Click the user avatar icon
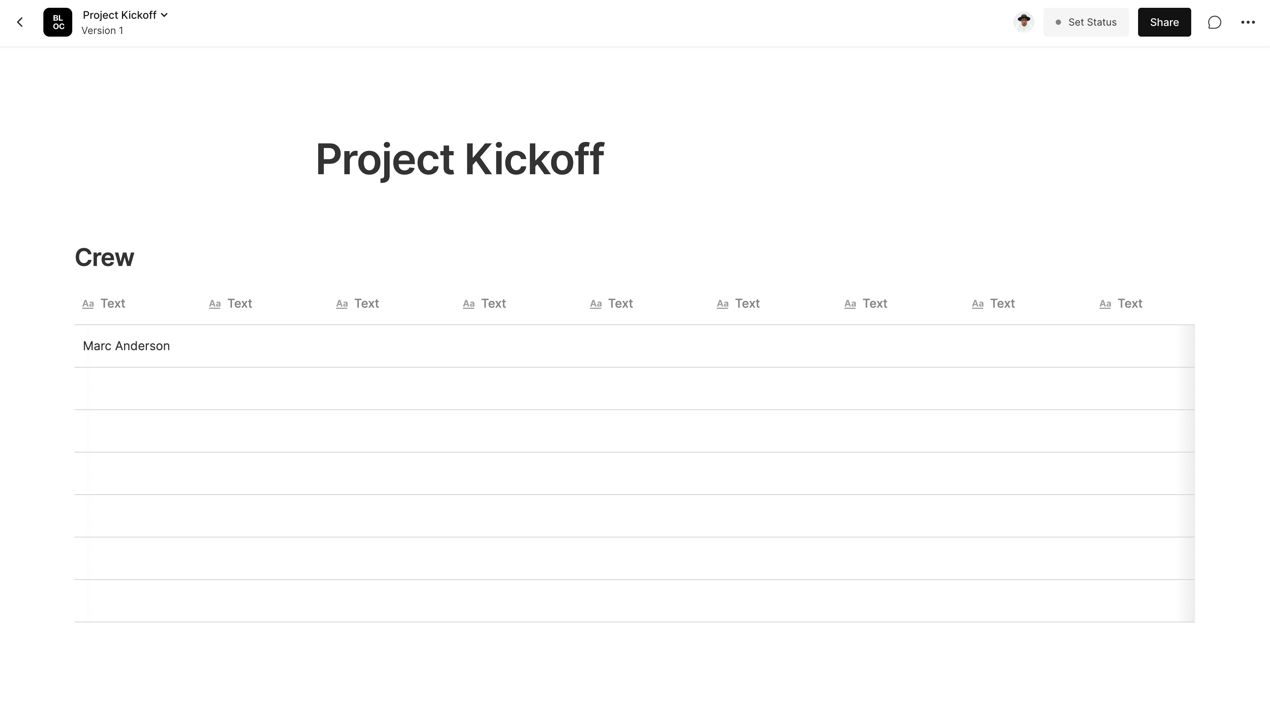The width and height of the screenshot is (1270, 728). [1023, 22]
